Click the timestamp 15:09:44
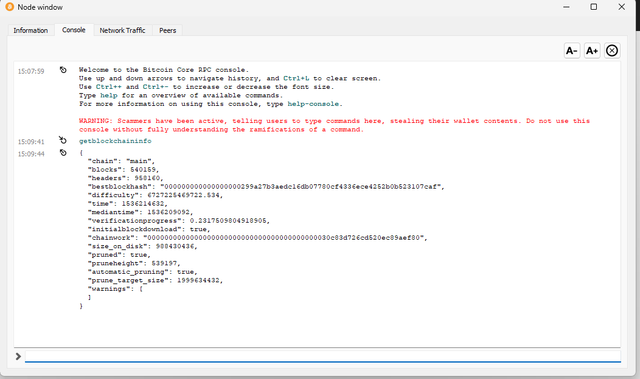 click(x=31, y=154)
